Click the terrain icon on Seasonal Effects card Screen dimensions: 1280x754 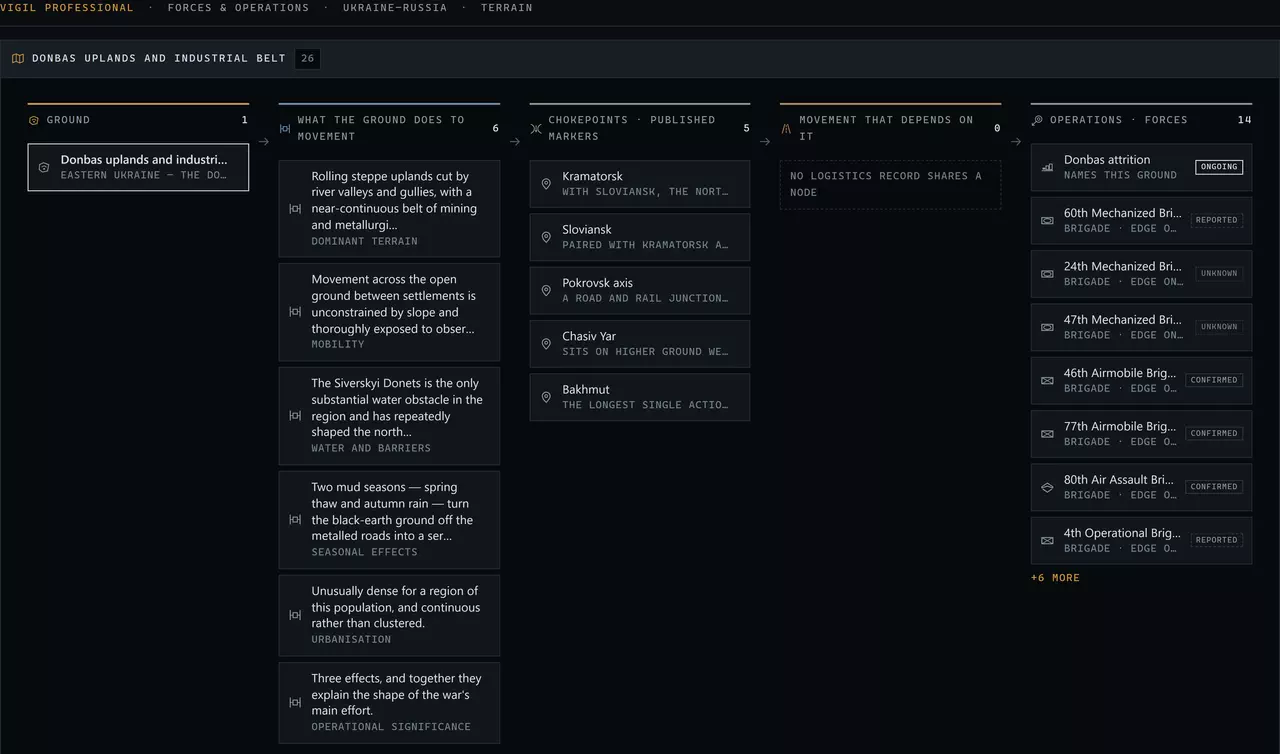(295, 519)
